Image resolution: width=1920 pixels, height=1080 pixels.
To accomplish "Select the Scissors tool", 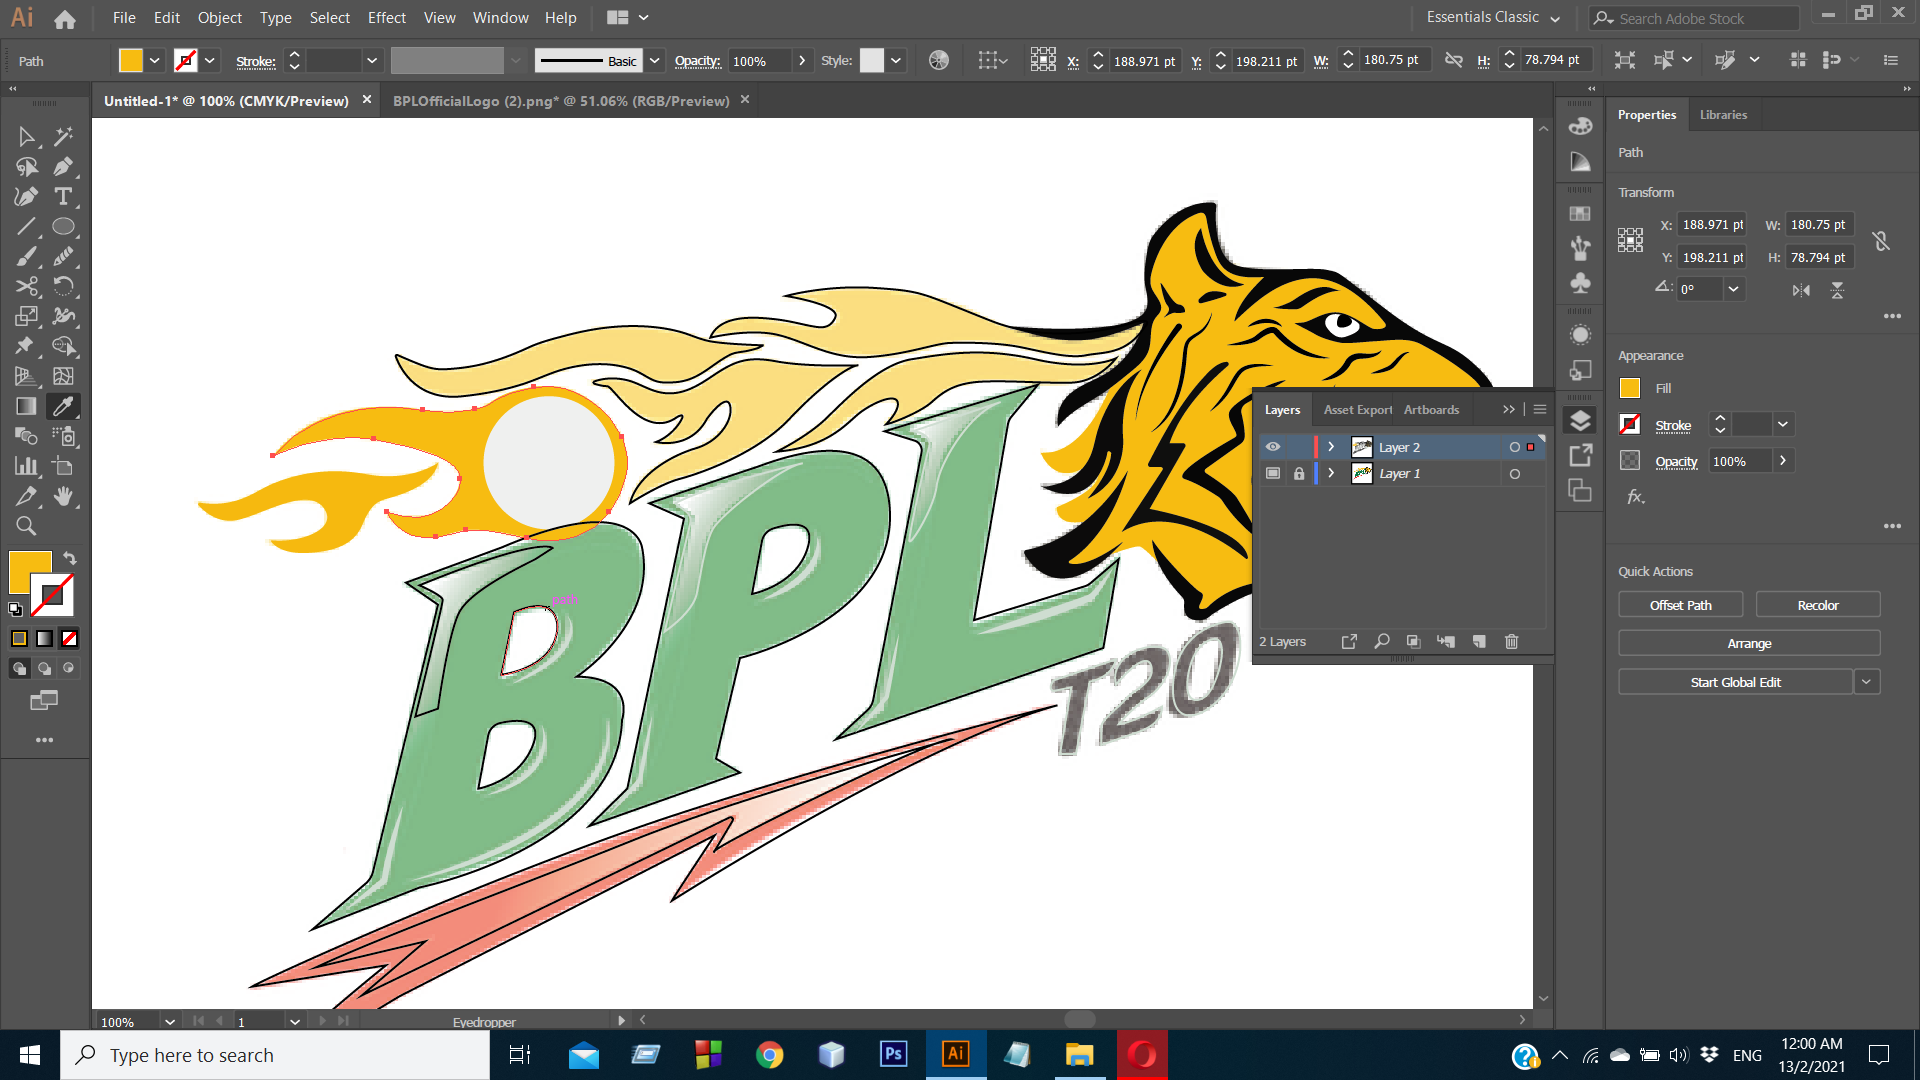I will (27, 287).
